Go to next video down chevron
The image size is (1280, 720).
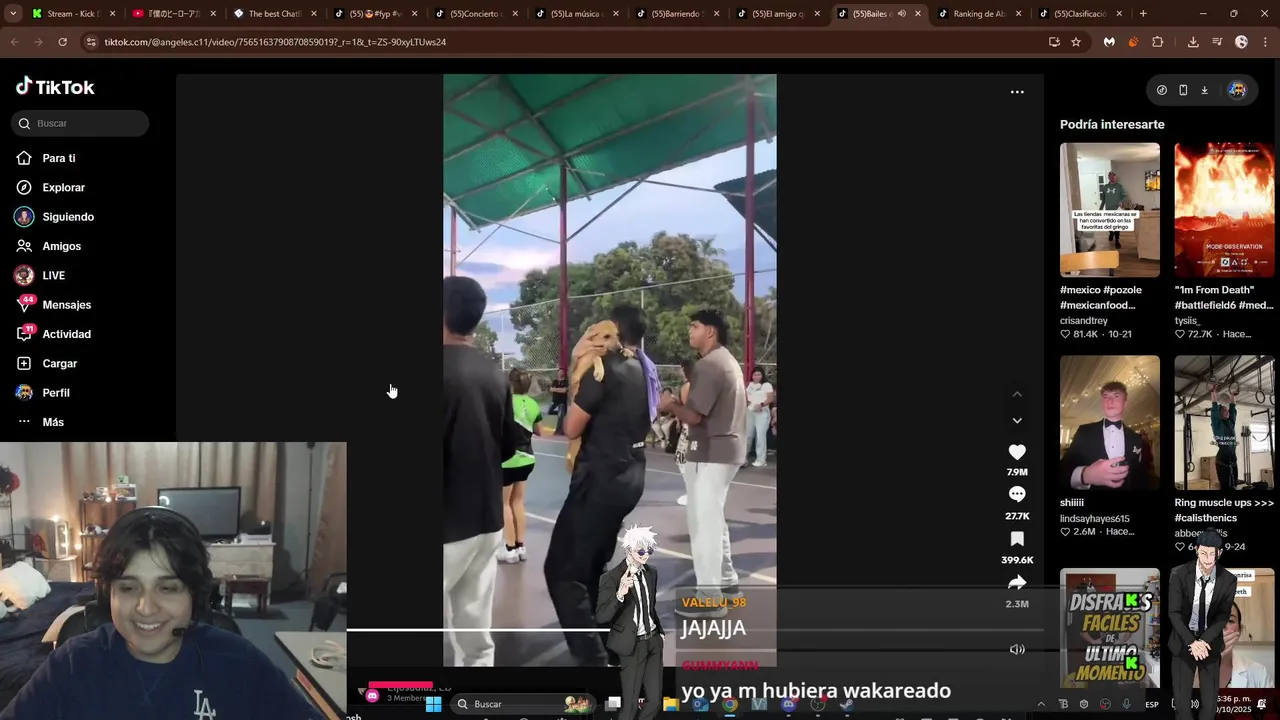(1017, 421)
